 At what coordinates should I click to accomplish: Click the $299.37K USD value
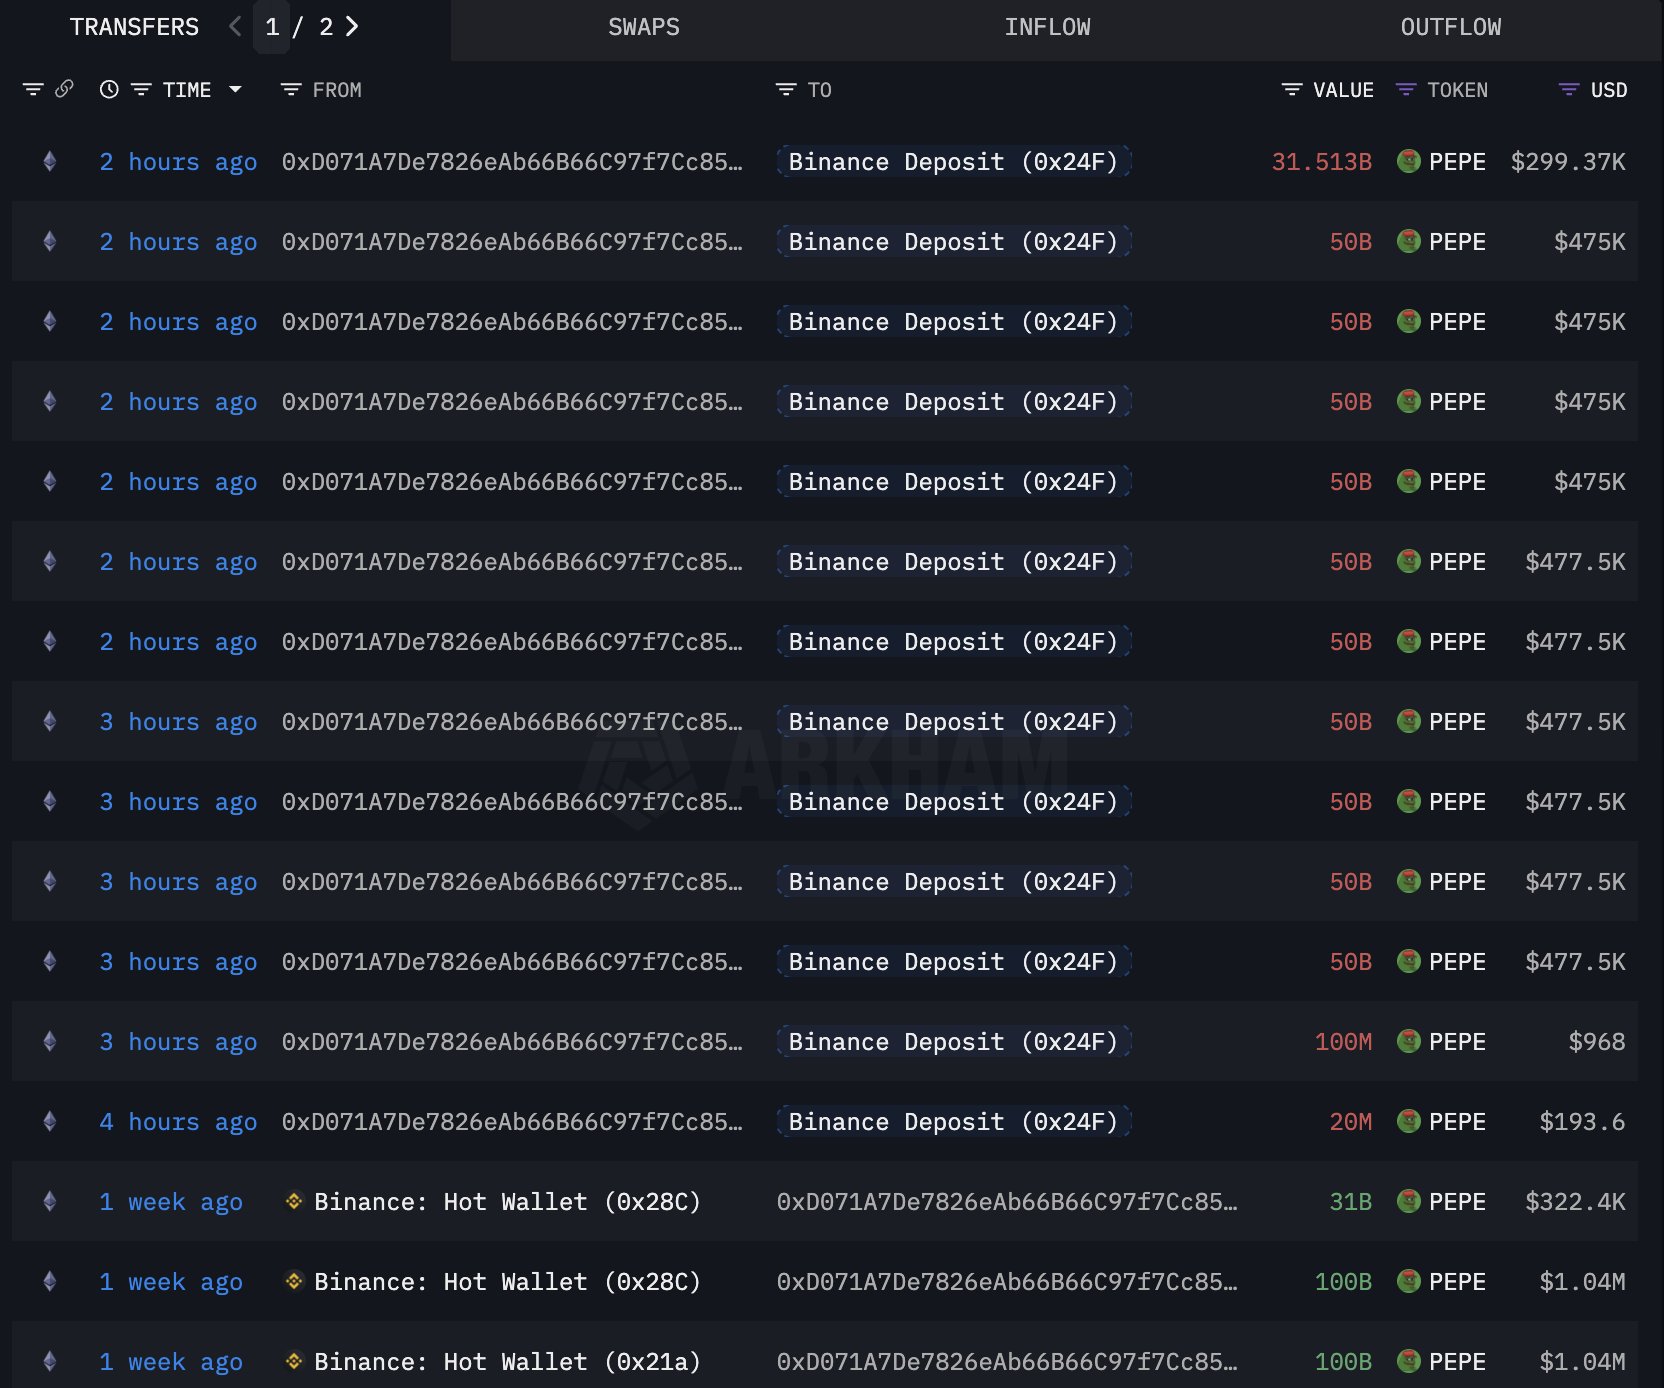click(1568, 162)
